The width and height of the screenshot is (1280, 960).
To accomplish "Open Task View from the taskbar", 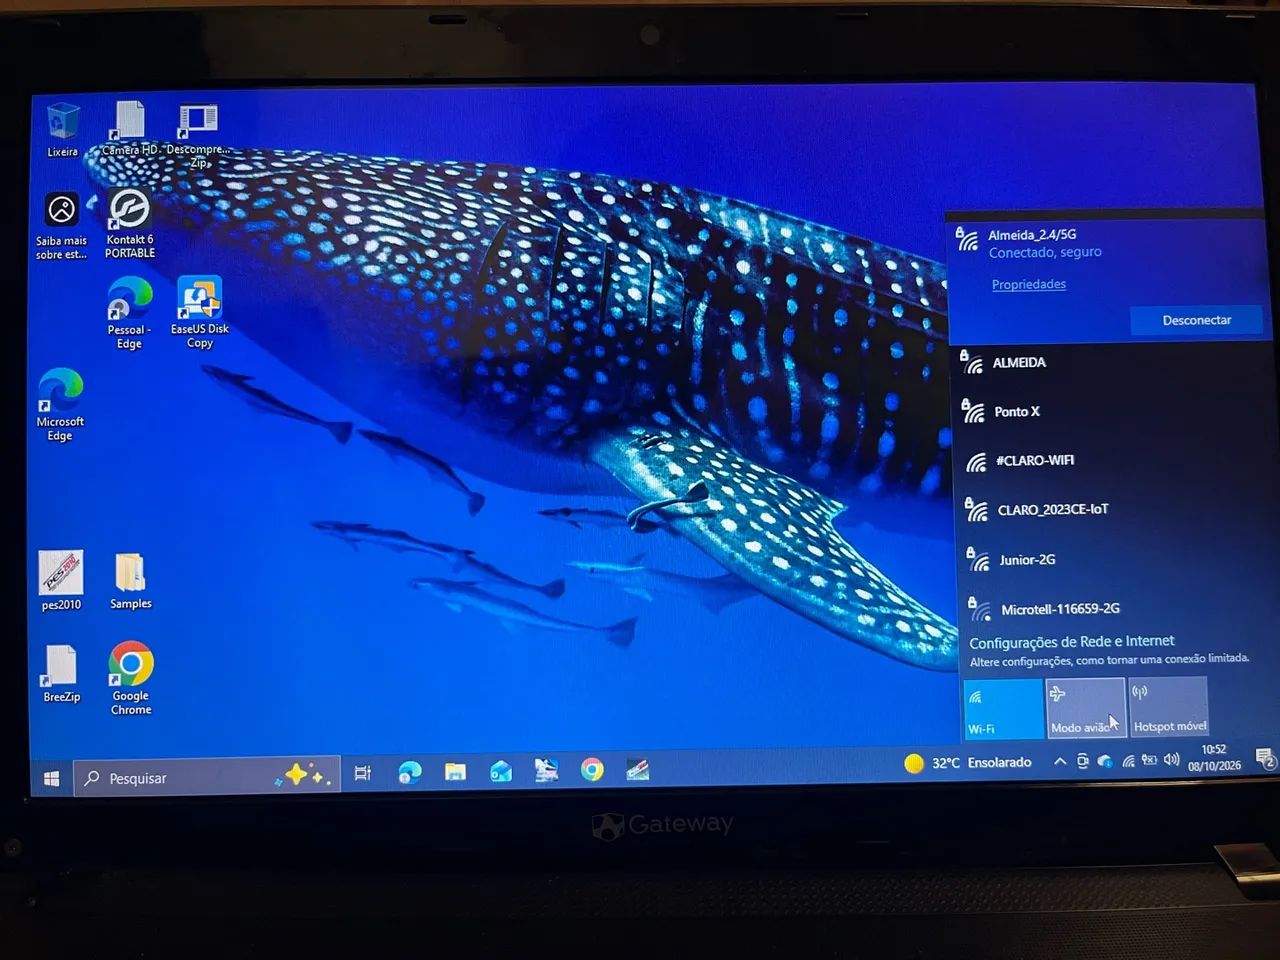I will (x=363, y=772).
